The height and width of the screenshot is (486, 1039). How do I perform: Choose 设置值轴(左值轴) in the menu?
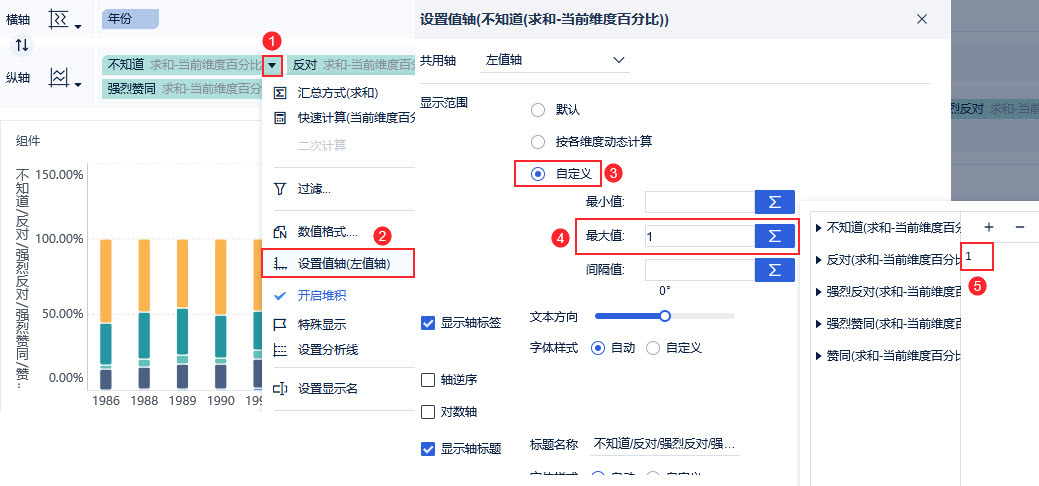point(338,264)
